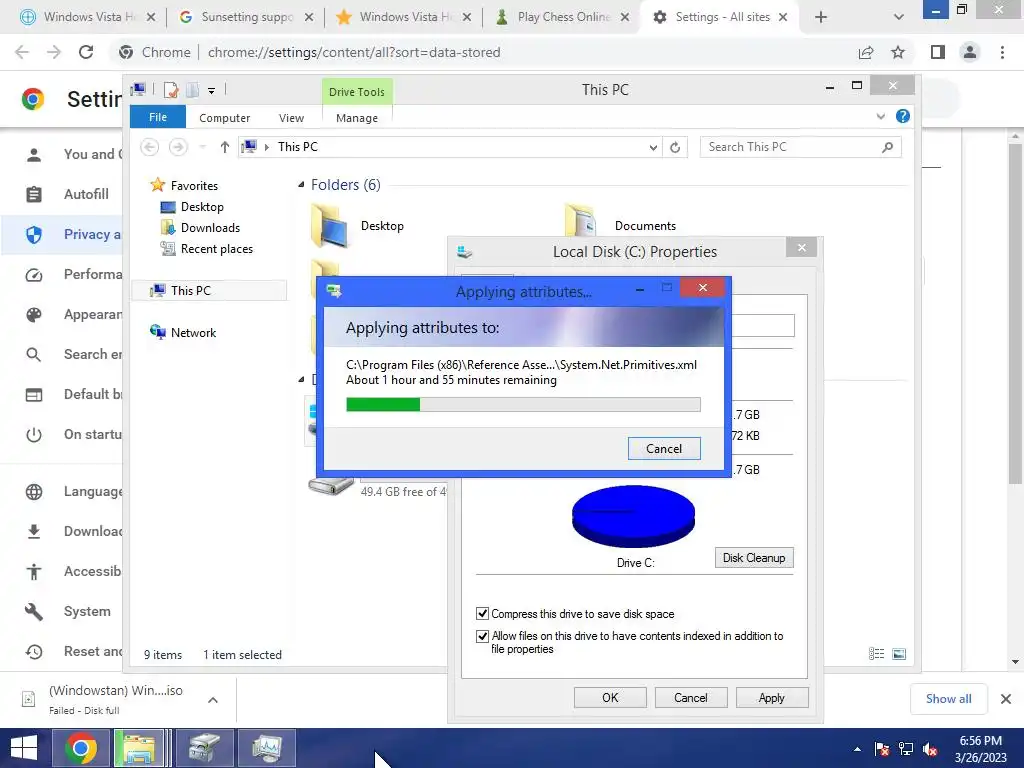Click Apply in Local Disk Properties
Screen dimensions: 1024x768
(772, 697)
